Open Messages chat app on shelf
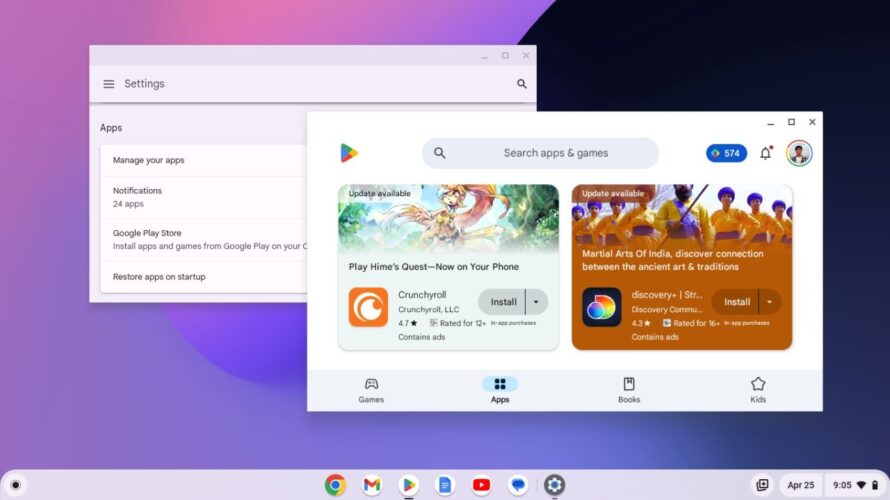890x500 pixels. point(518,485)
